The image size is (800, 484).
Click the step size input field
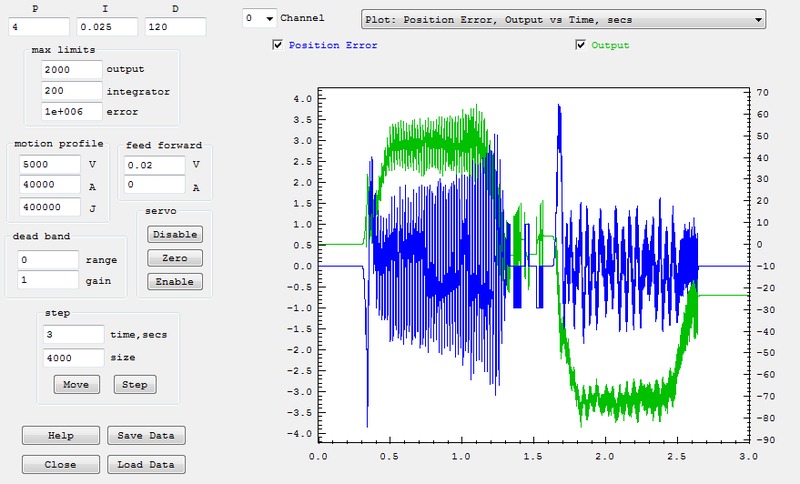73,356
